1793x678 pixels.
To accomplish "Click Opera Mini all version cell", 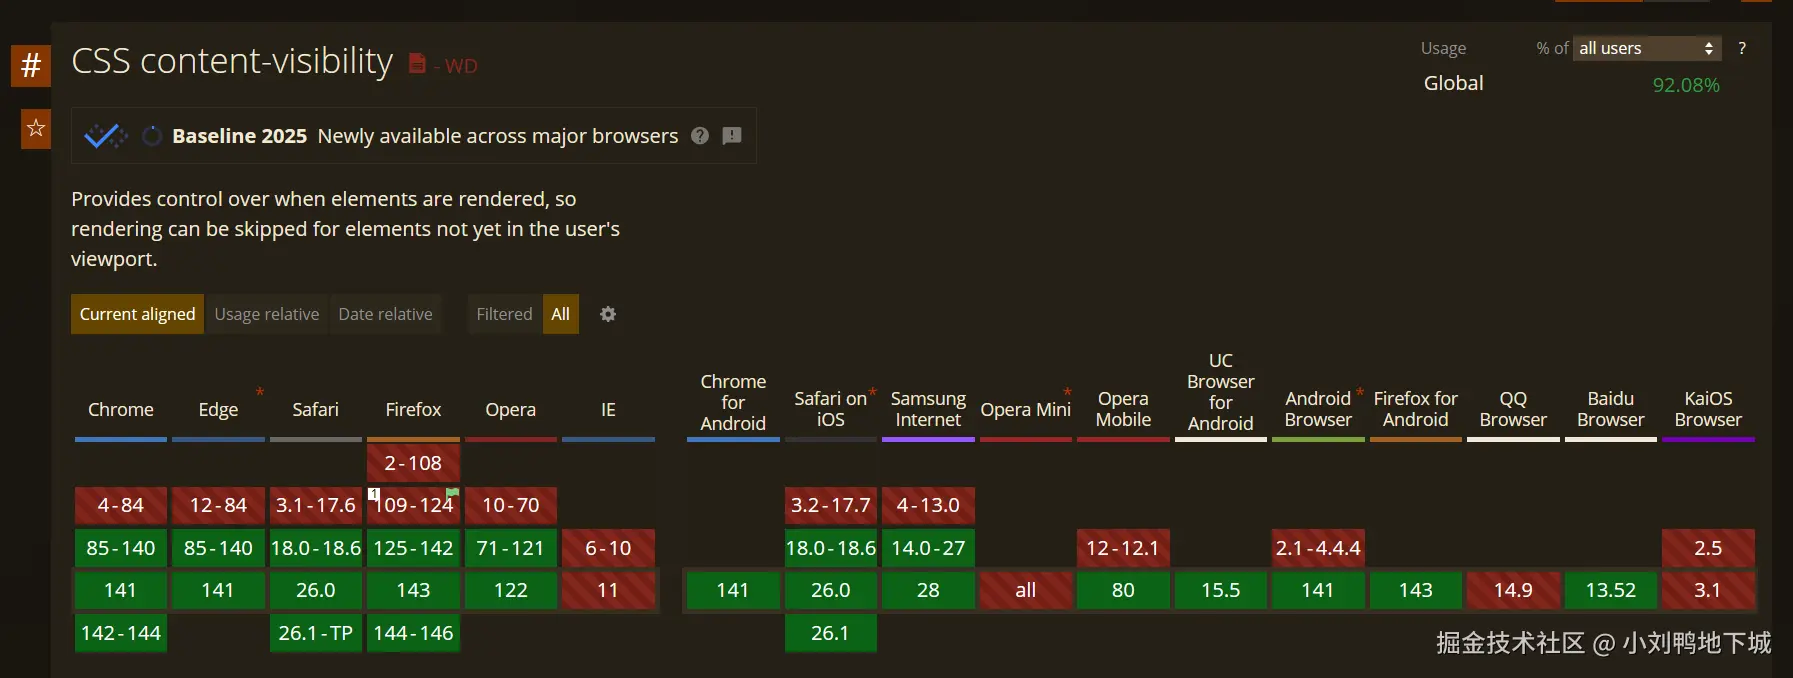I will [x=1026, y=590].
